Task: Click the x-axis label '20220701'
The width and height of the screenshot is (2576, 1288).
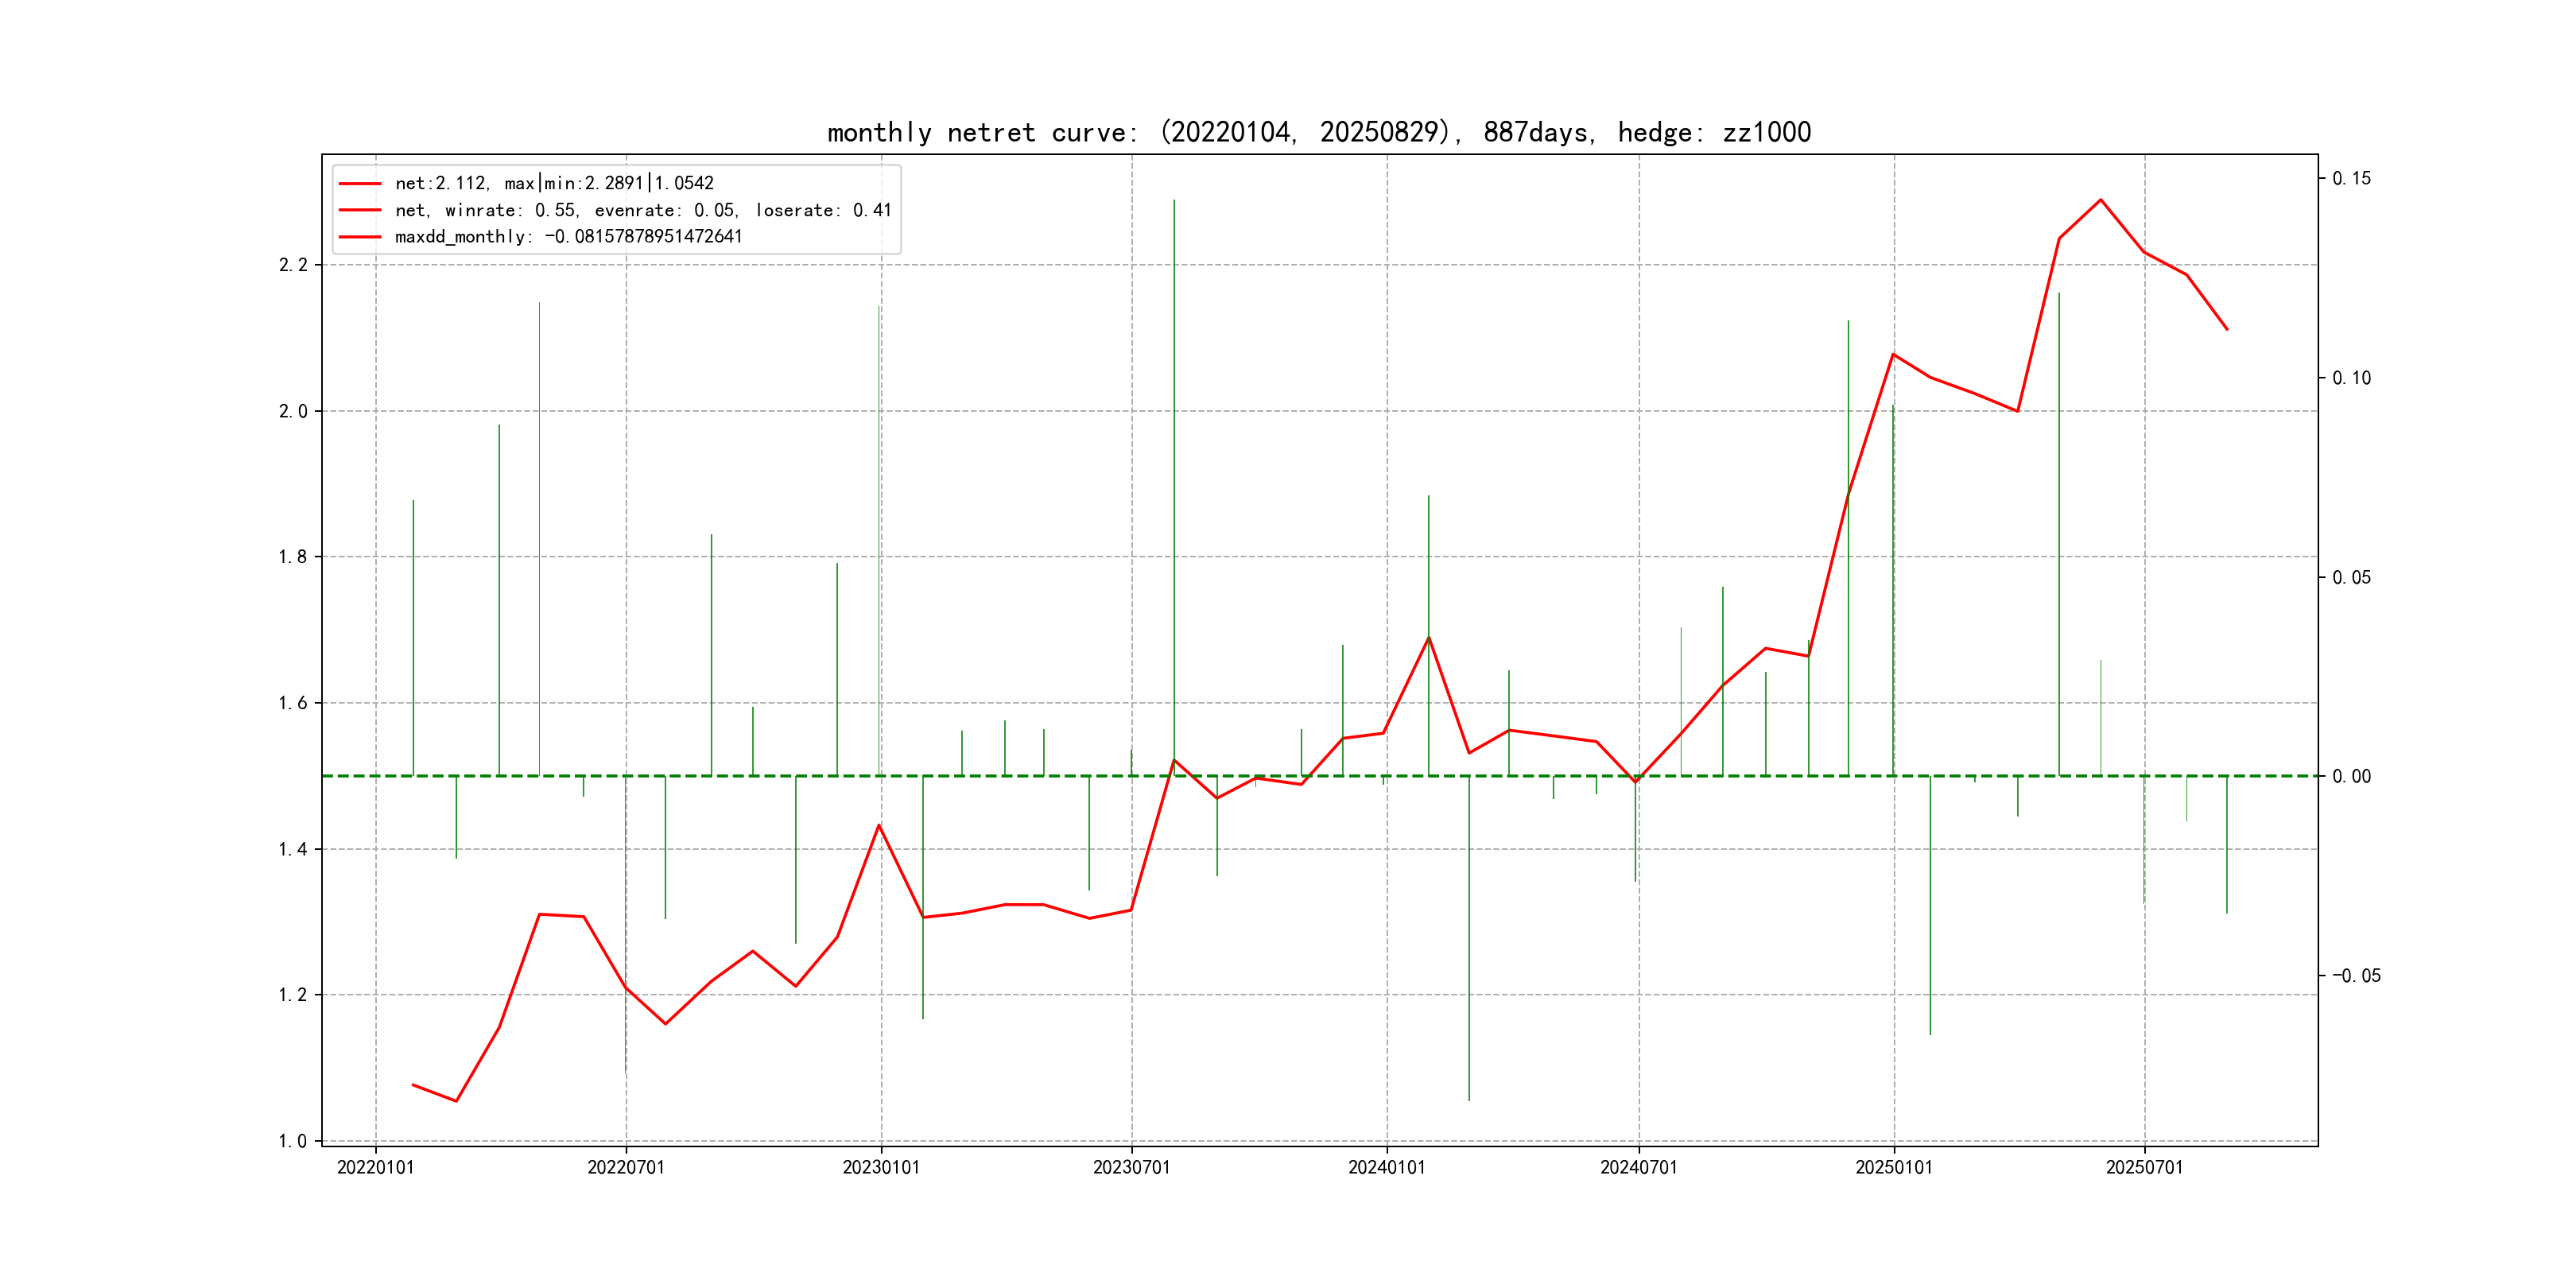Action: (x=626, y=1167)
